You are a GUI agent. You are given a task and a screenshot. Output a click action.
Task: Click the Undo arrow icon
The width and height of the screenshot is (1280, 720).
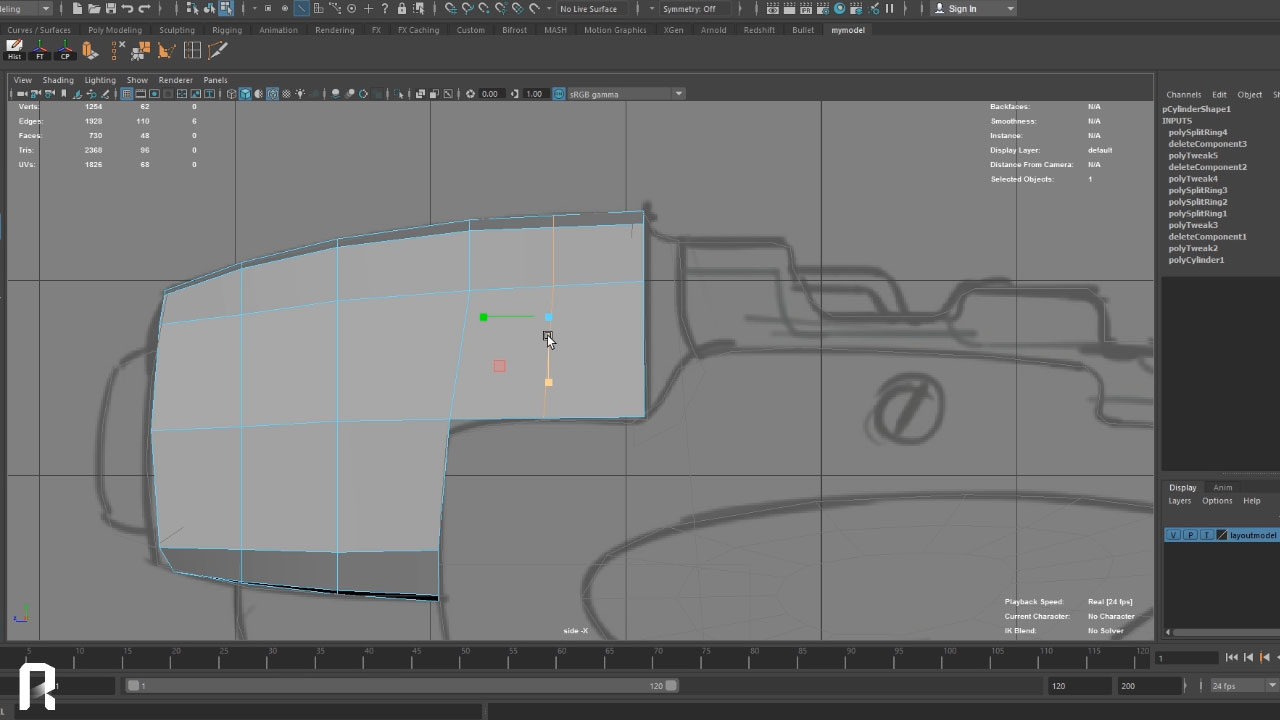(127, 9)
